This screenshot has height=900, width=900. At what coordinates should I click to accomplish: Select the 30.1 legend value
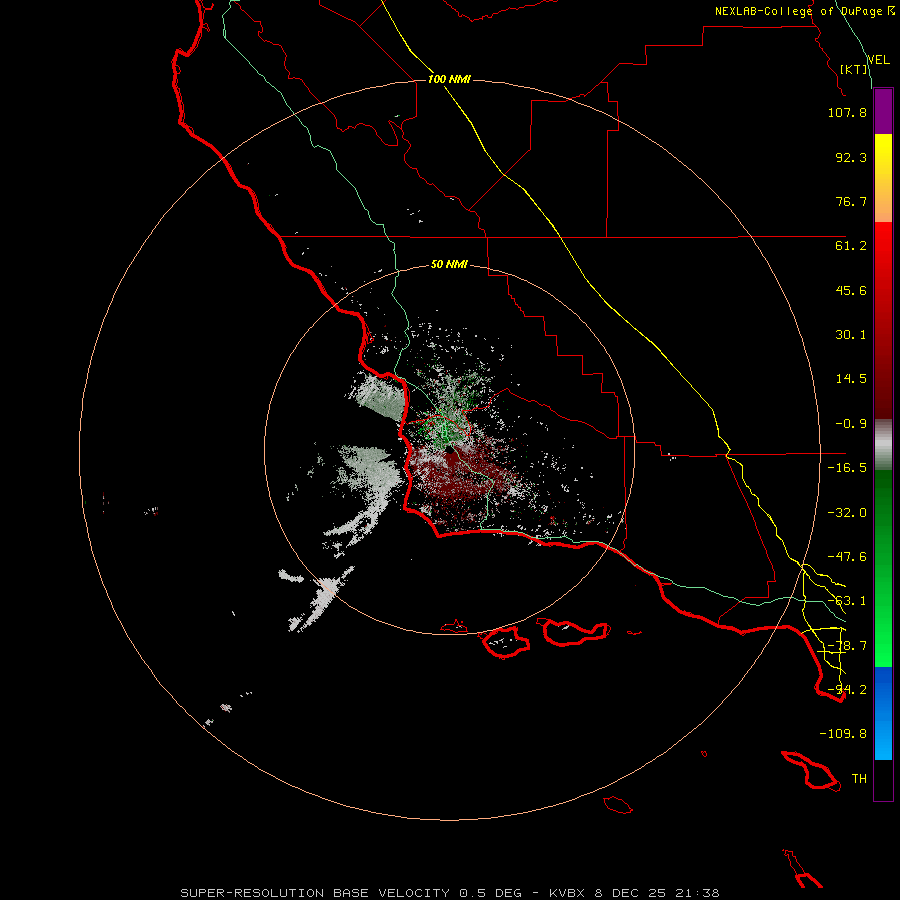[851, 335]
